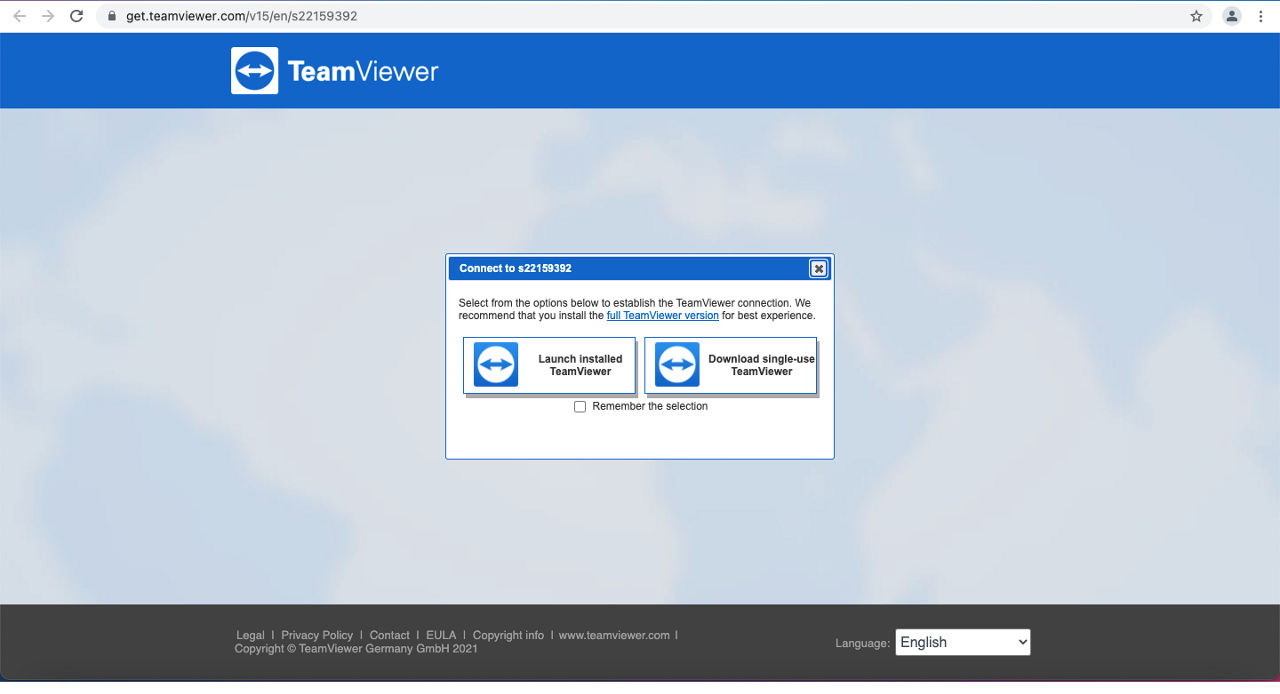
Task: Click the TeamViewer icon on Download single-use button
Action: pyautogui.click(x=677, y=365)
